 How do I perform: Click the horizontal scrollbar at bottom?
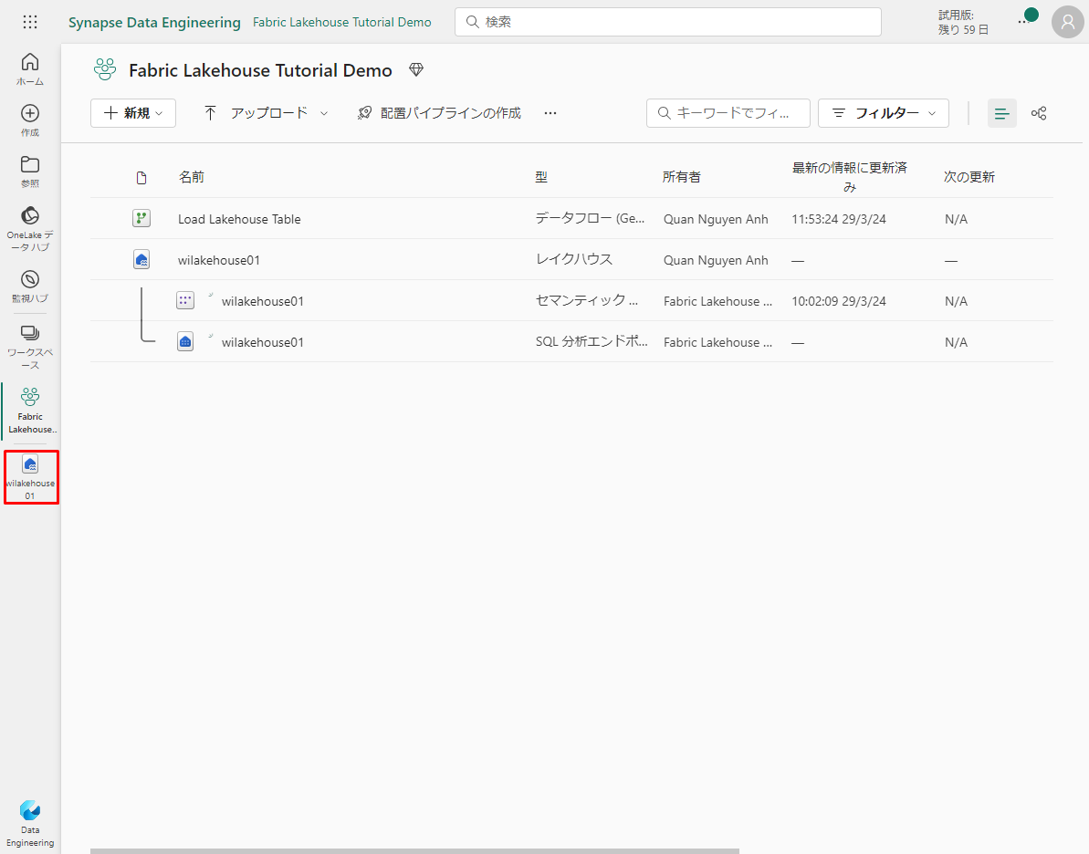(x=415, y=851)
